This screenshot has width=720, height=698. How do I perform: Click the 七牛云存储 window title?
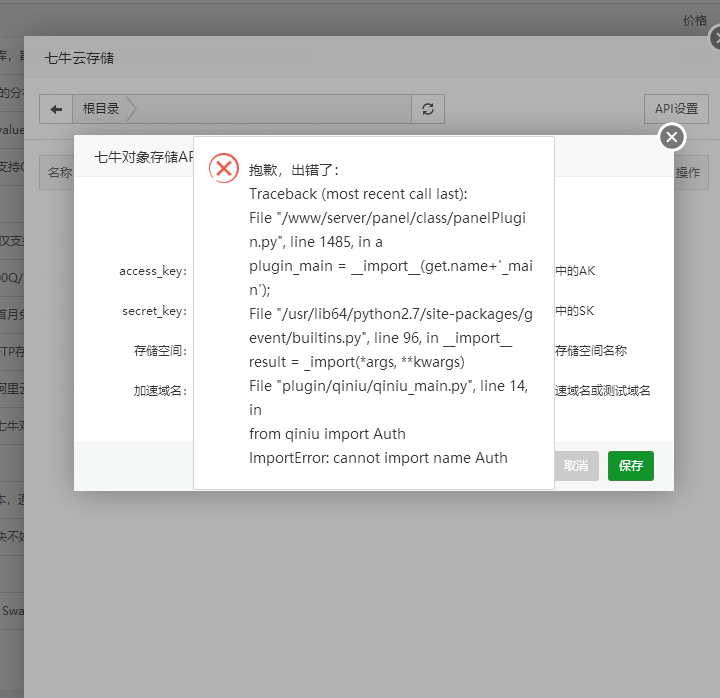point(79,58)
